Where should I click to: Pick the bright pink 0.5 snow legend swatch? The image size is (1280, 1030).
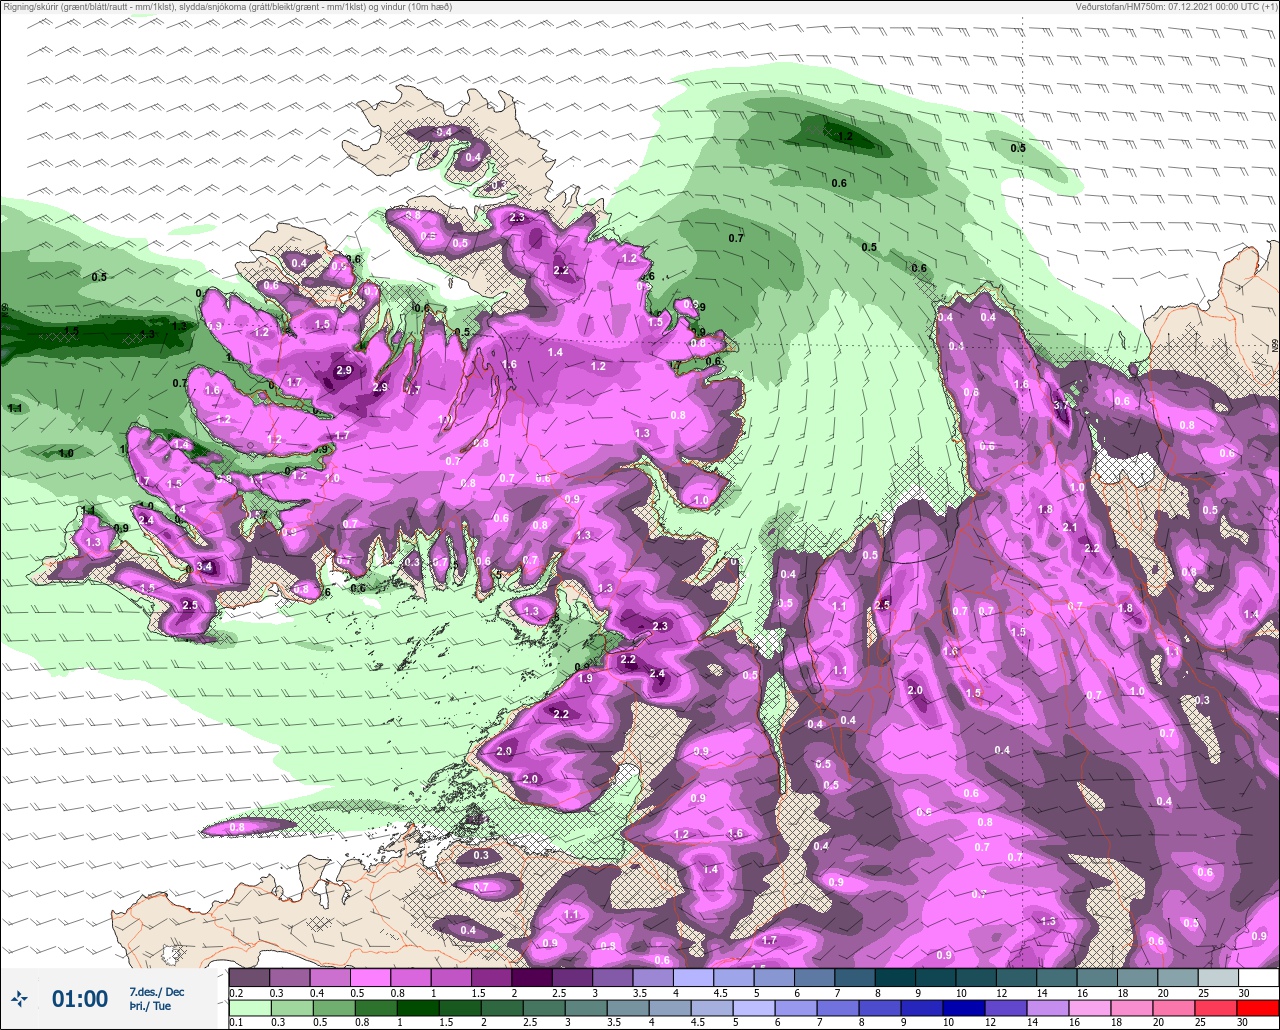coord(370,977)
